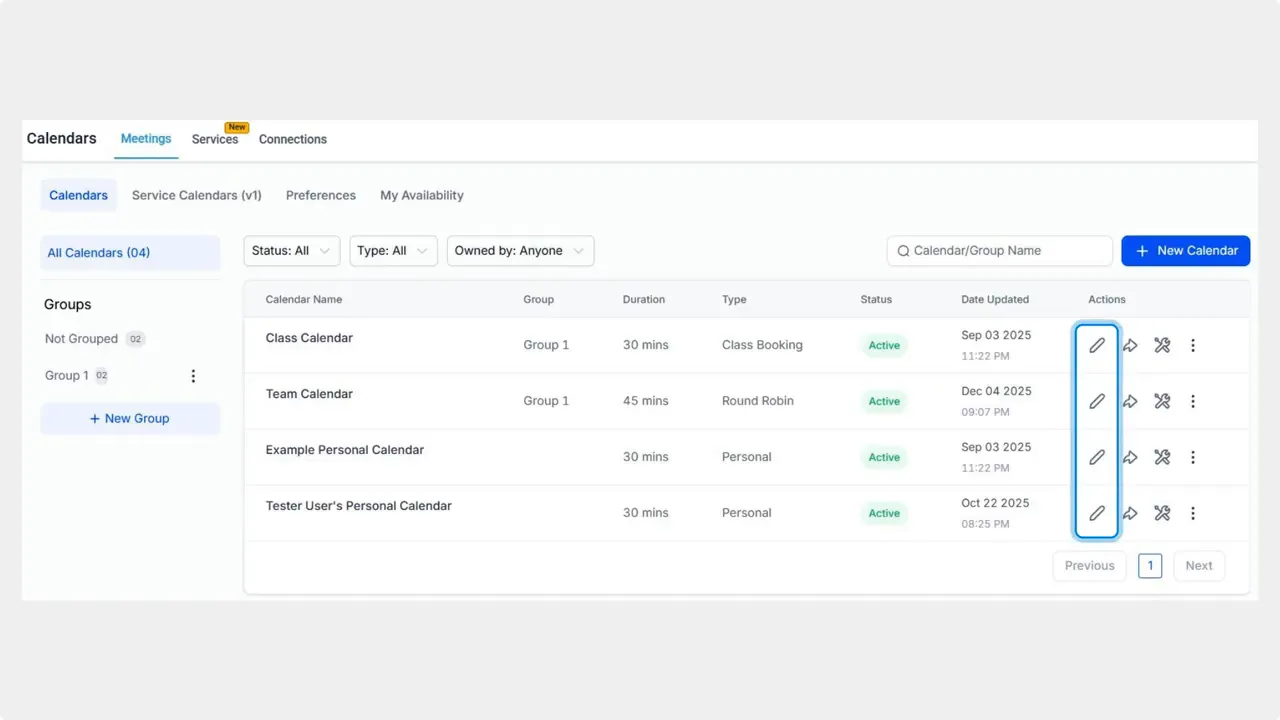Select Not Grouped in Groups list
Image resolution: width=1280 pixels, height=720 pixels.
tap(82, 339)
